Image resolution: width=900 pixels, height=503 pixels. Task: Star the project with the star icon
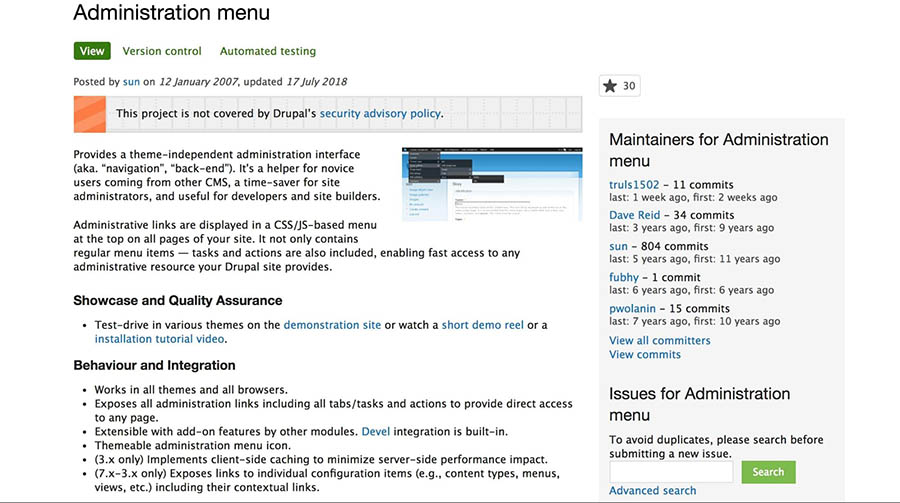(x=610, y=86)
